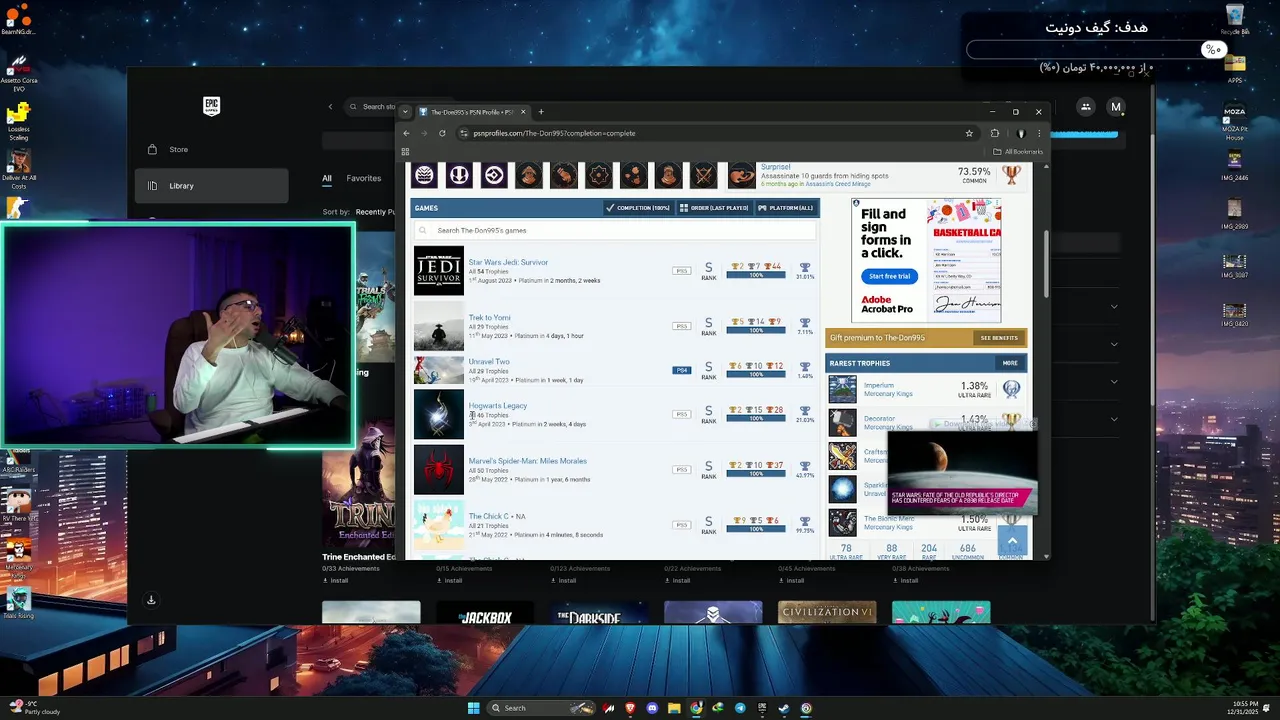The height and width of the screenshot is (720, 1280).
Task: Go back in the browser
Action: [x=406, y=133]
